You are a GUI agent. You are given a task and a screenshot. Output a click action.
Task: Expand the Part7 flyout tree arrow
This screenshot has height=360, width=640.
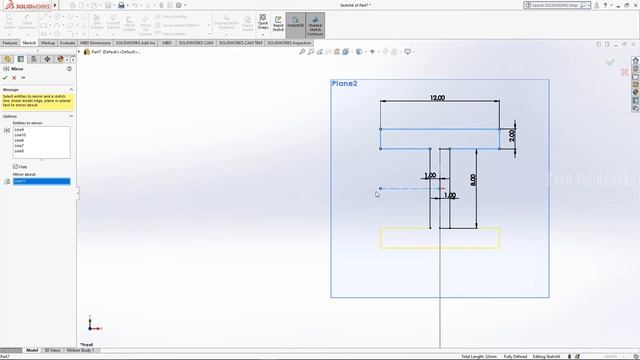[79, 52]
